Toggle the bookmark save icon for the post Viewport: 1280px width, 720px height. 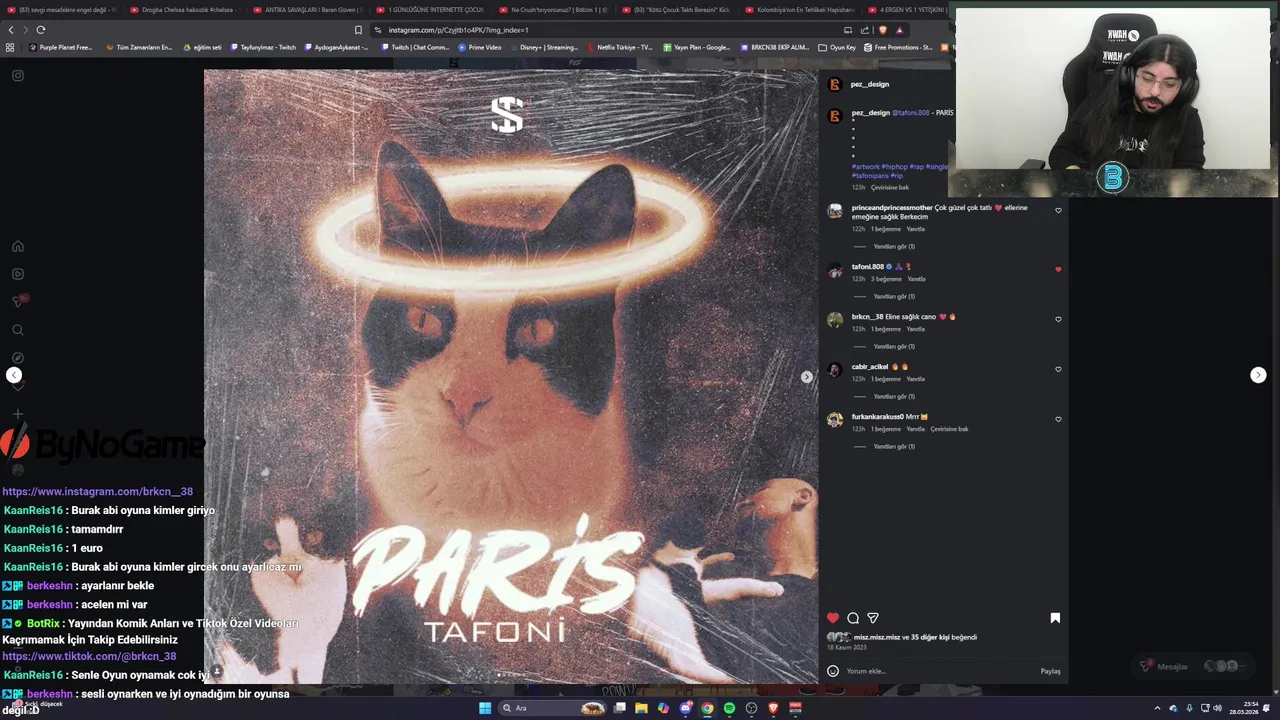pyautogui.click(x=1055, y=618)
